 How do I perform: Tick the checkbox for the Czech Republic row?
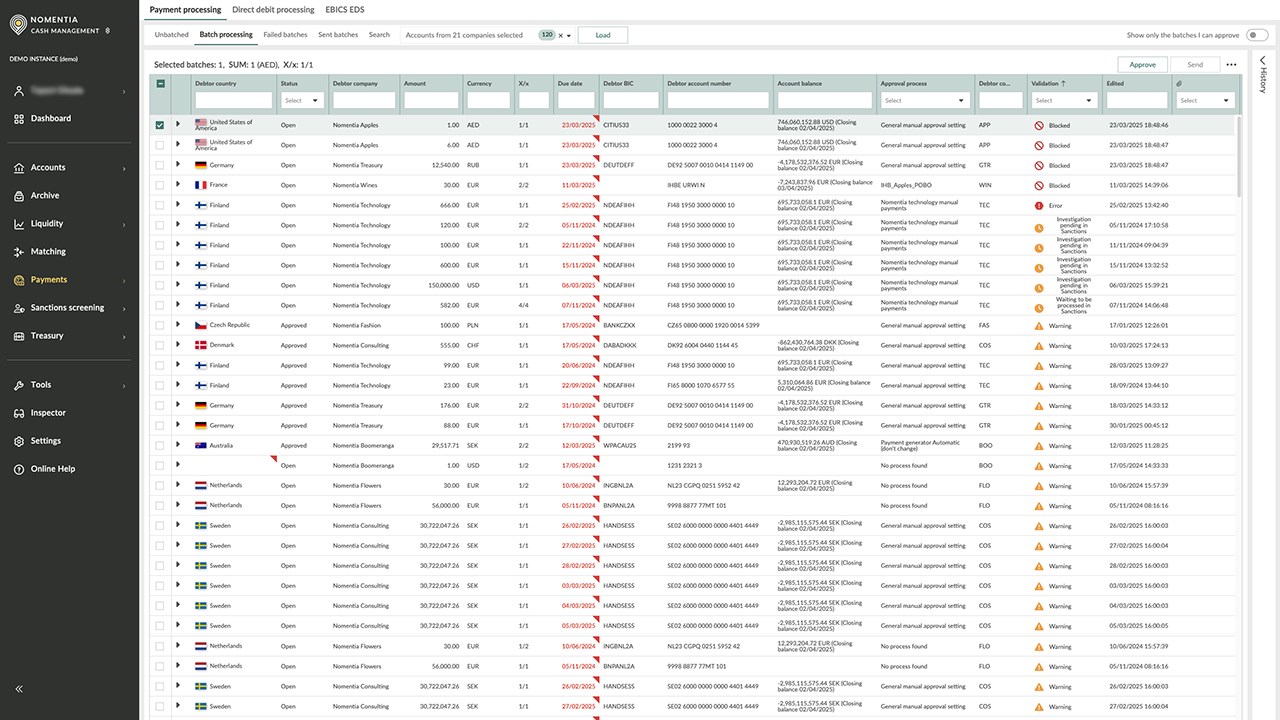pyautogui.click(x=160, y=325)
